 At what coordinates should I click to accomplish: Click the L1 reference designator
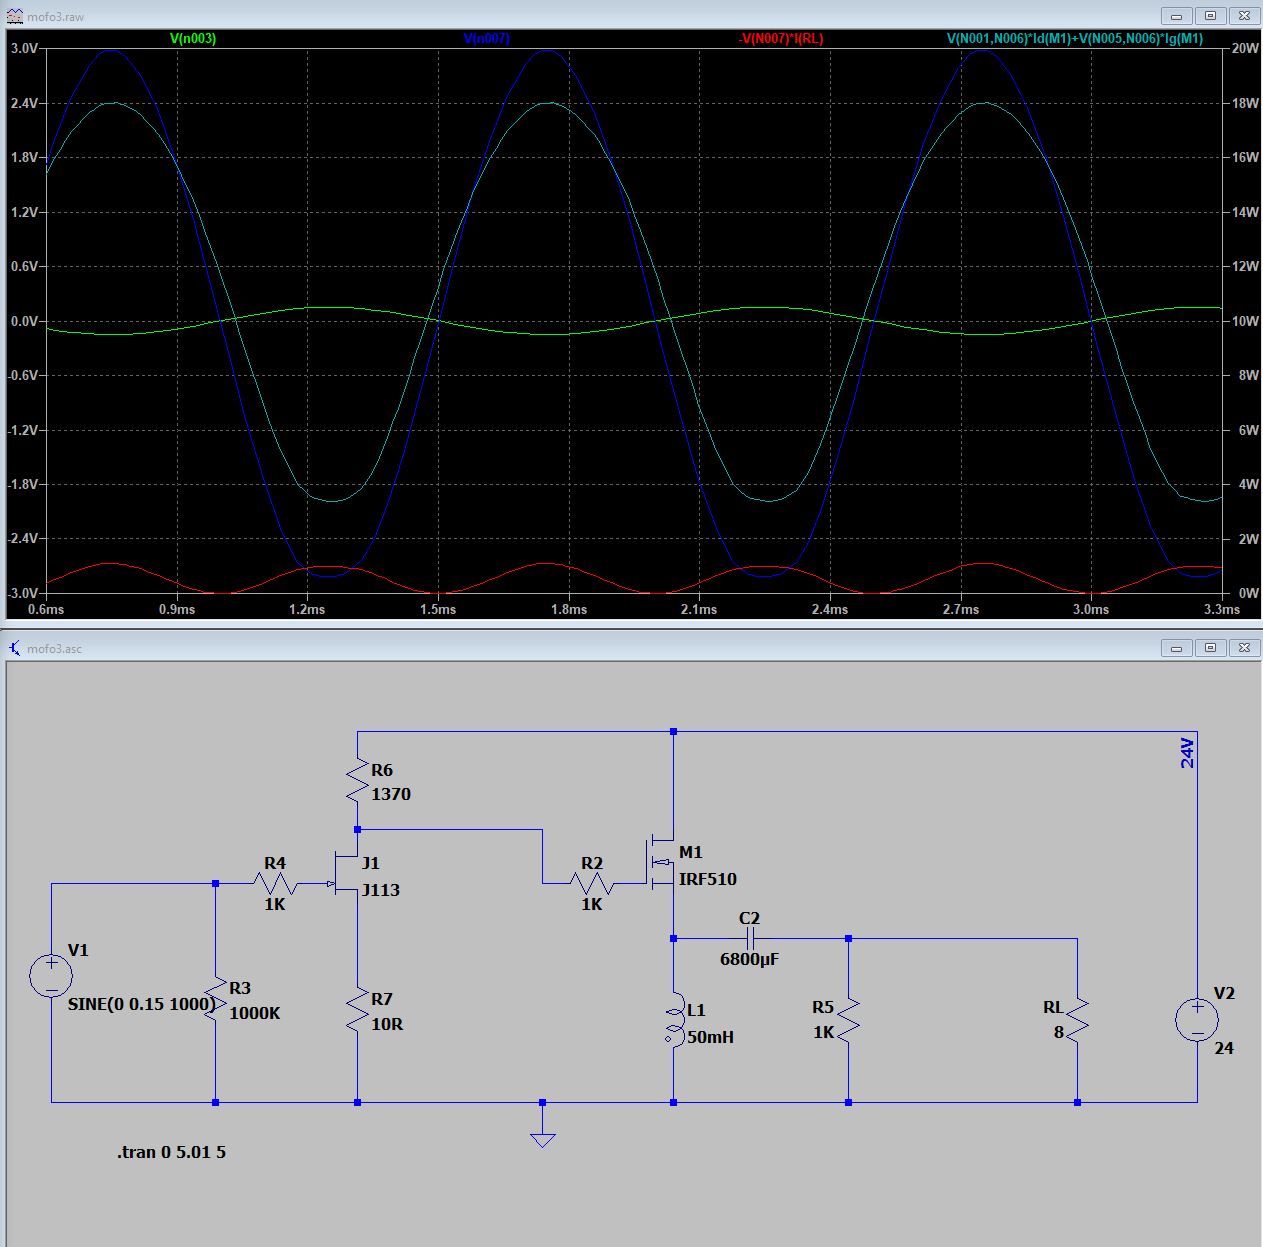pyautogui.click(x=696, y=1011)
